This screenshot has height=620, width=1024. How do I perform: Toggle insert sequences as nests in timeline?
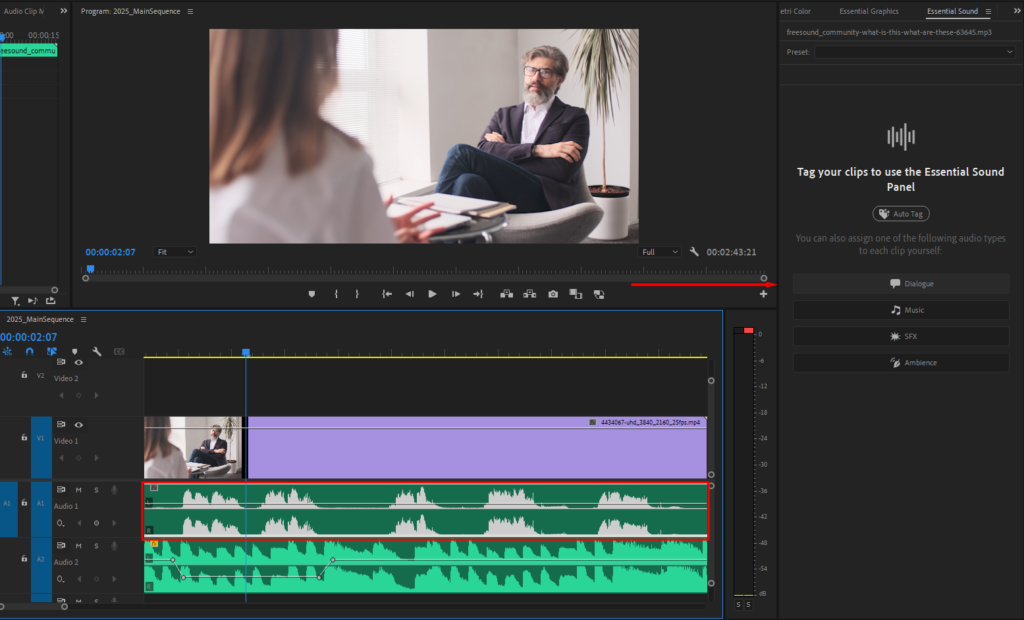point(7,351)
